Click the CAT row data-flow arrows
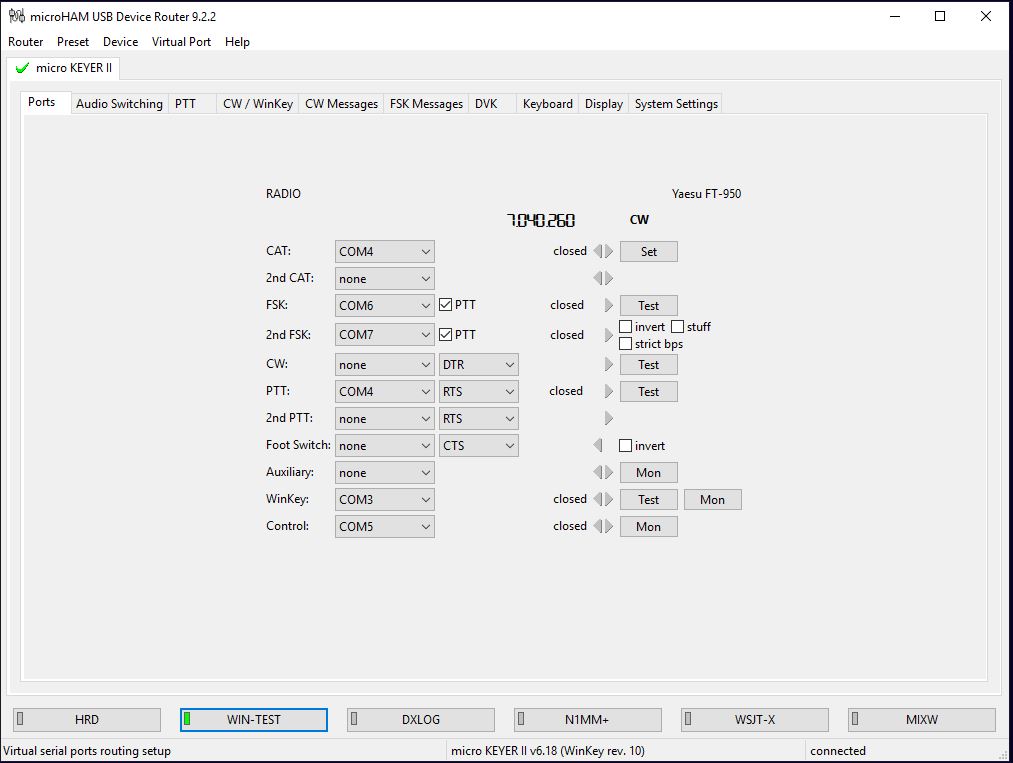 tap(603, 251)
